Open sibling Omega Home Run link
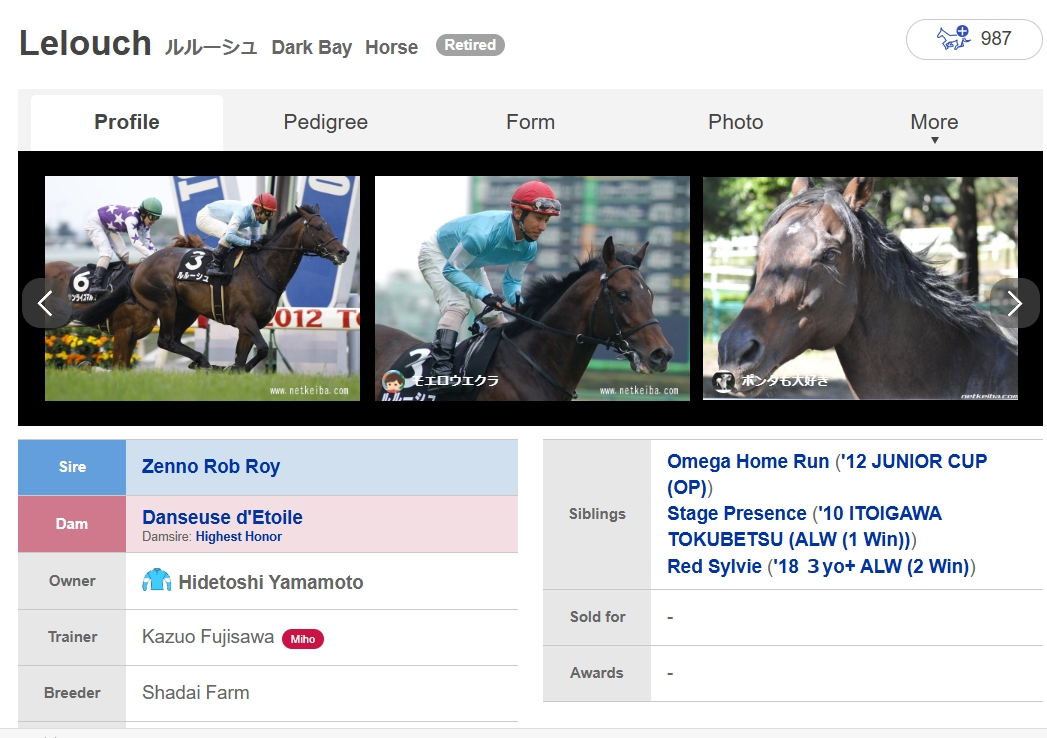The image size is (1047, 738). pos(748,462)
